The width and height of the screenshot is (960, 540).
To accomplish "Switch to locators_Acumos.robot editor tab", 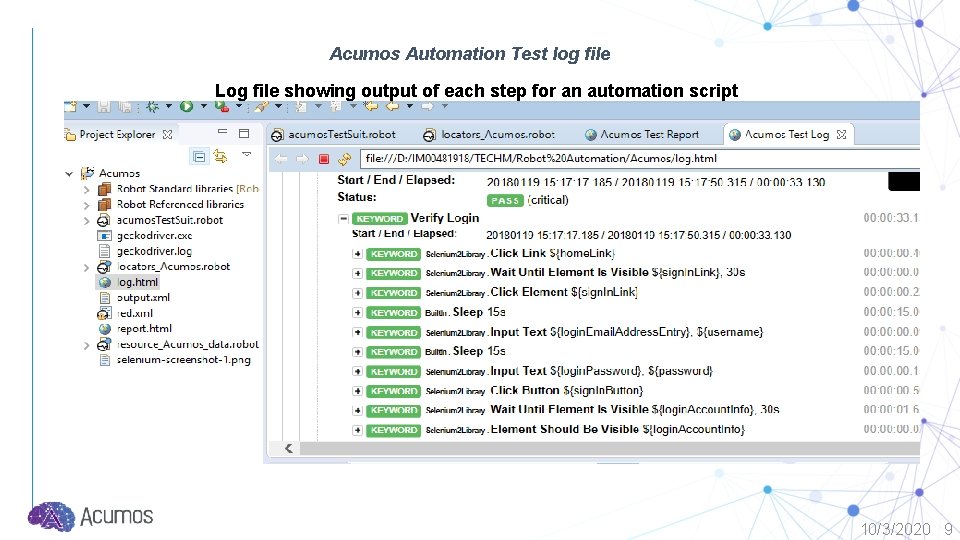I will pos(489,135).
